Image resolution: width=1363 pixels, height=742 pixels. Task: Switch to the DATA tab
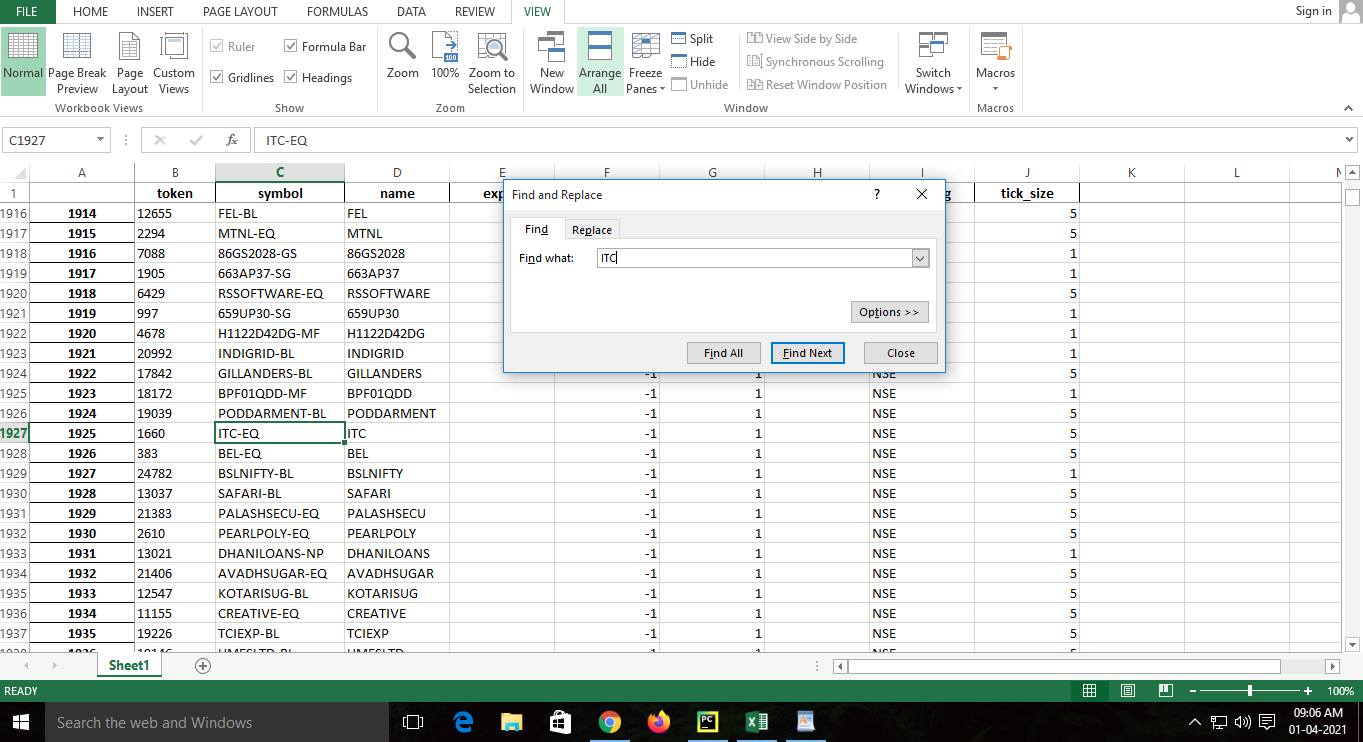(411, 12)
